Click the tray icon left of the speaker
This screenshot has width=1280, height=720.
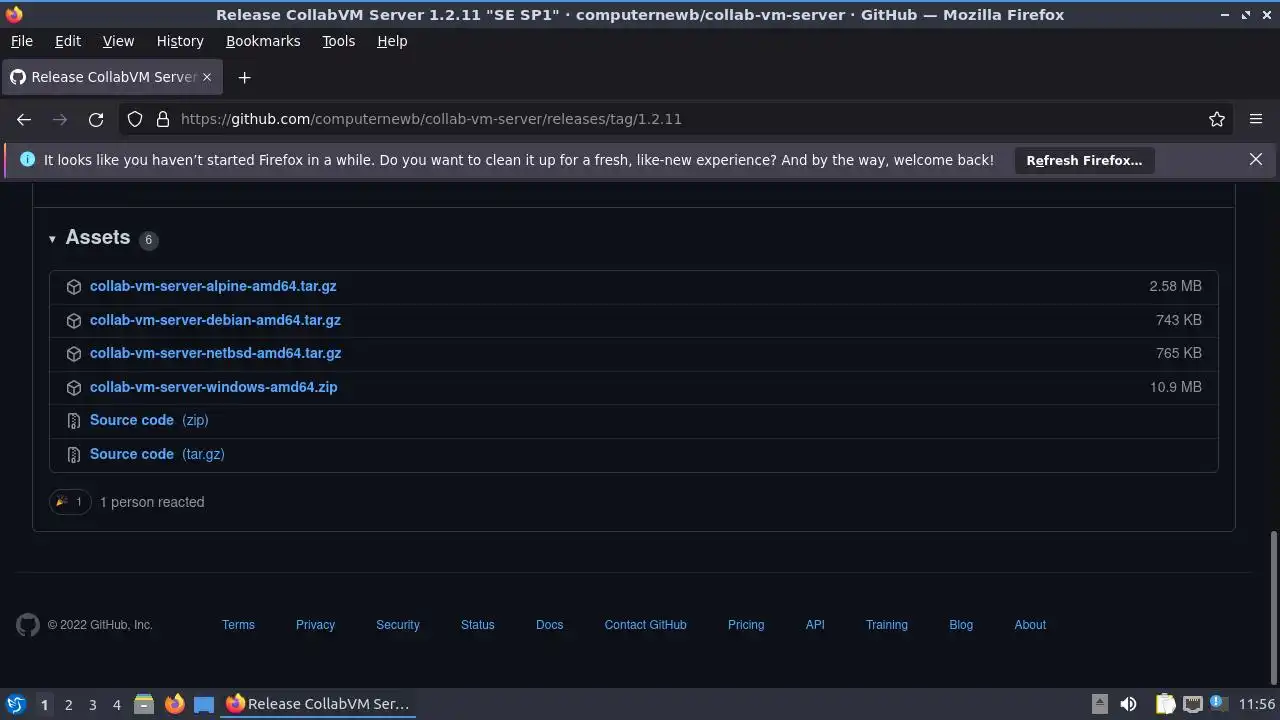tap(1099, 704)
